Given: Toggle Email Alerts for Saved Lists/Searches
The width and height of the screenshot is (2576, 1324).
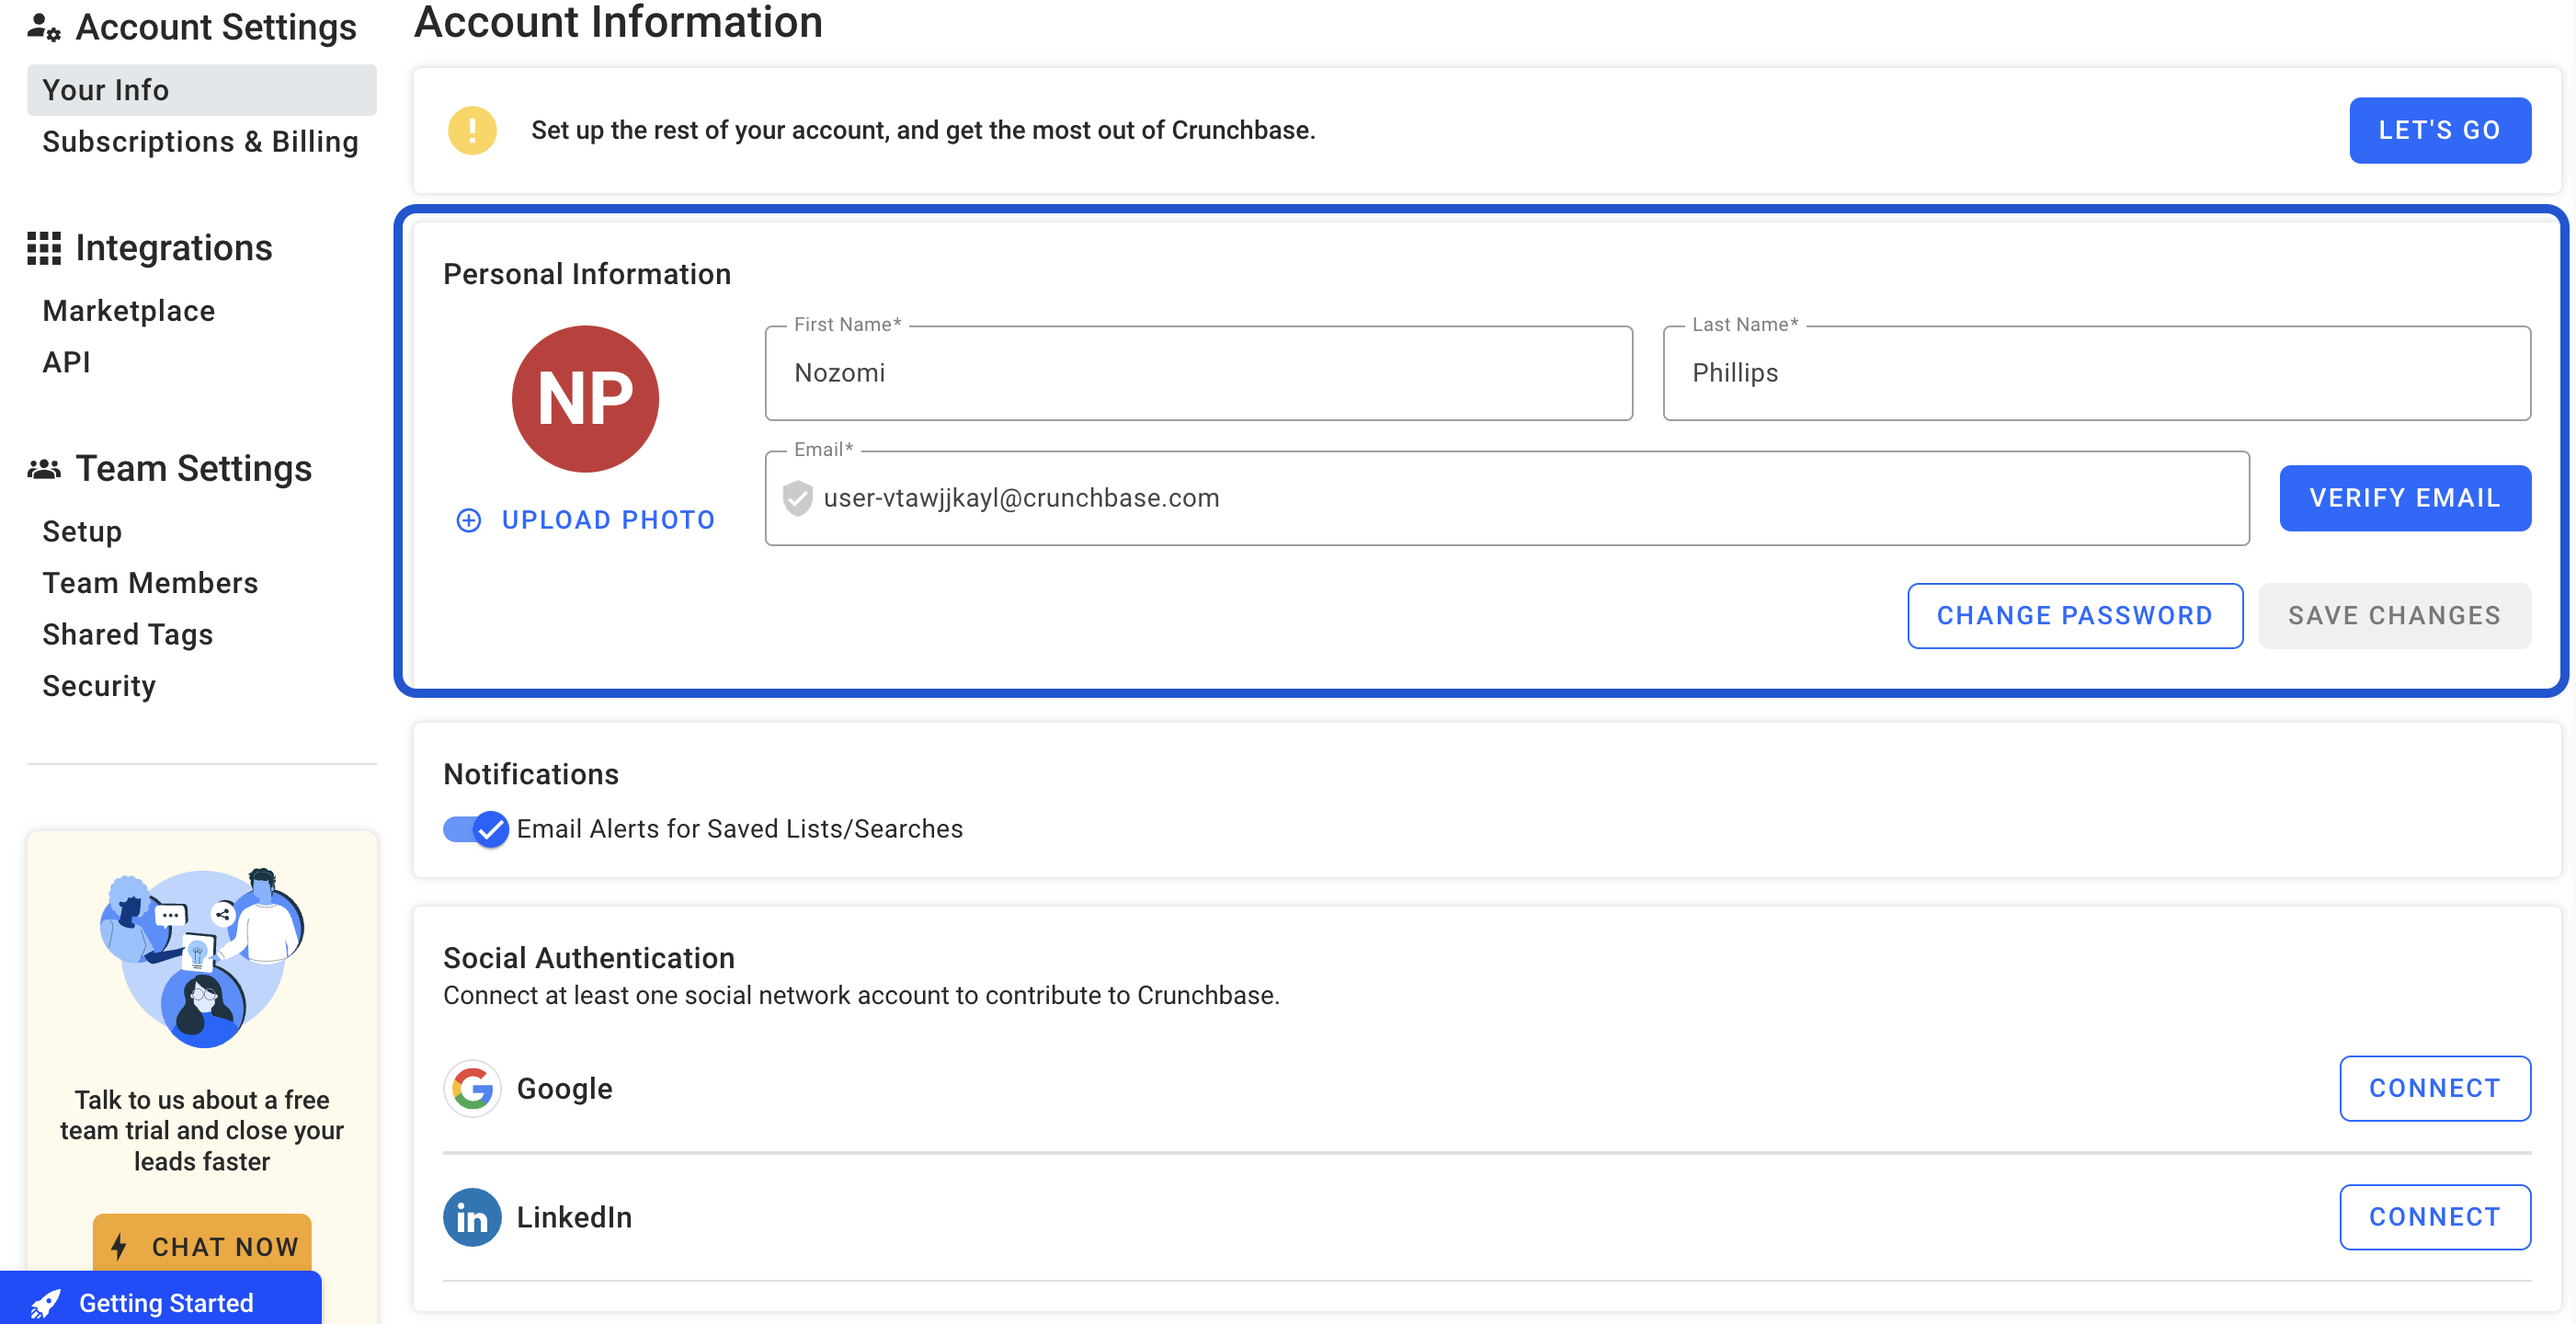Looking at the screenshot, I should [x=476, y=829].
